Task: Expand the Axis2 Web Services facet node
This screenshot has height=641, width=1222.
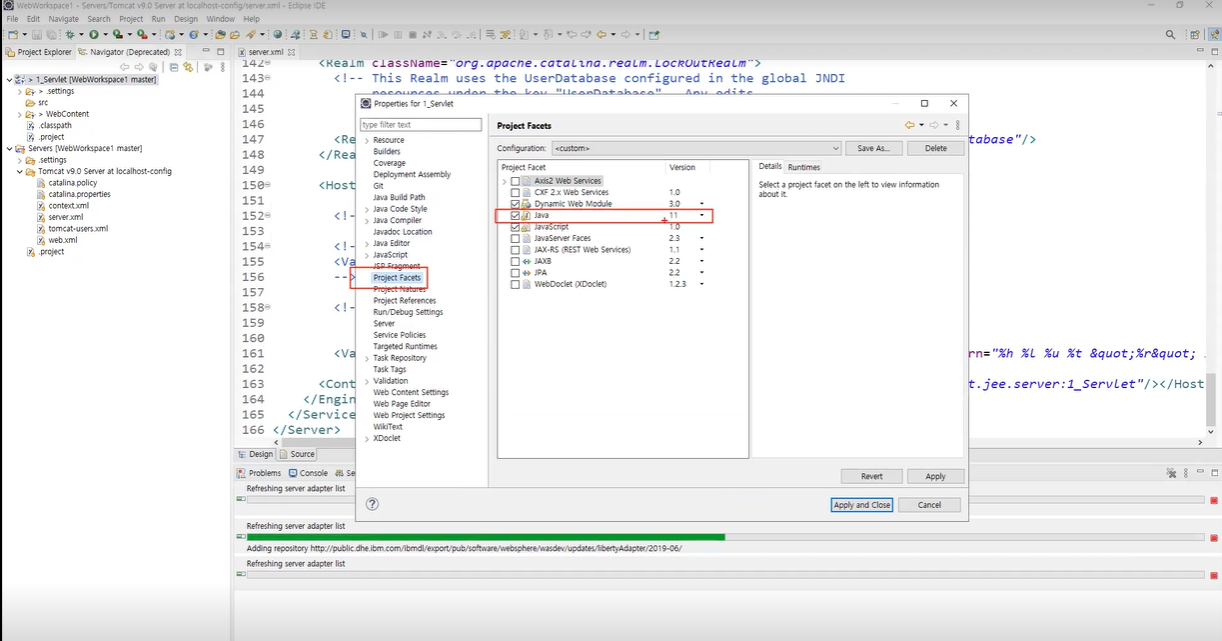Action: (504, 181)
